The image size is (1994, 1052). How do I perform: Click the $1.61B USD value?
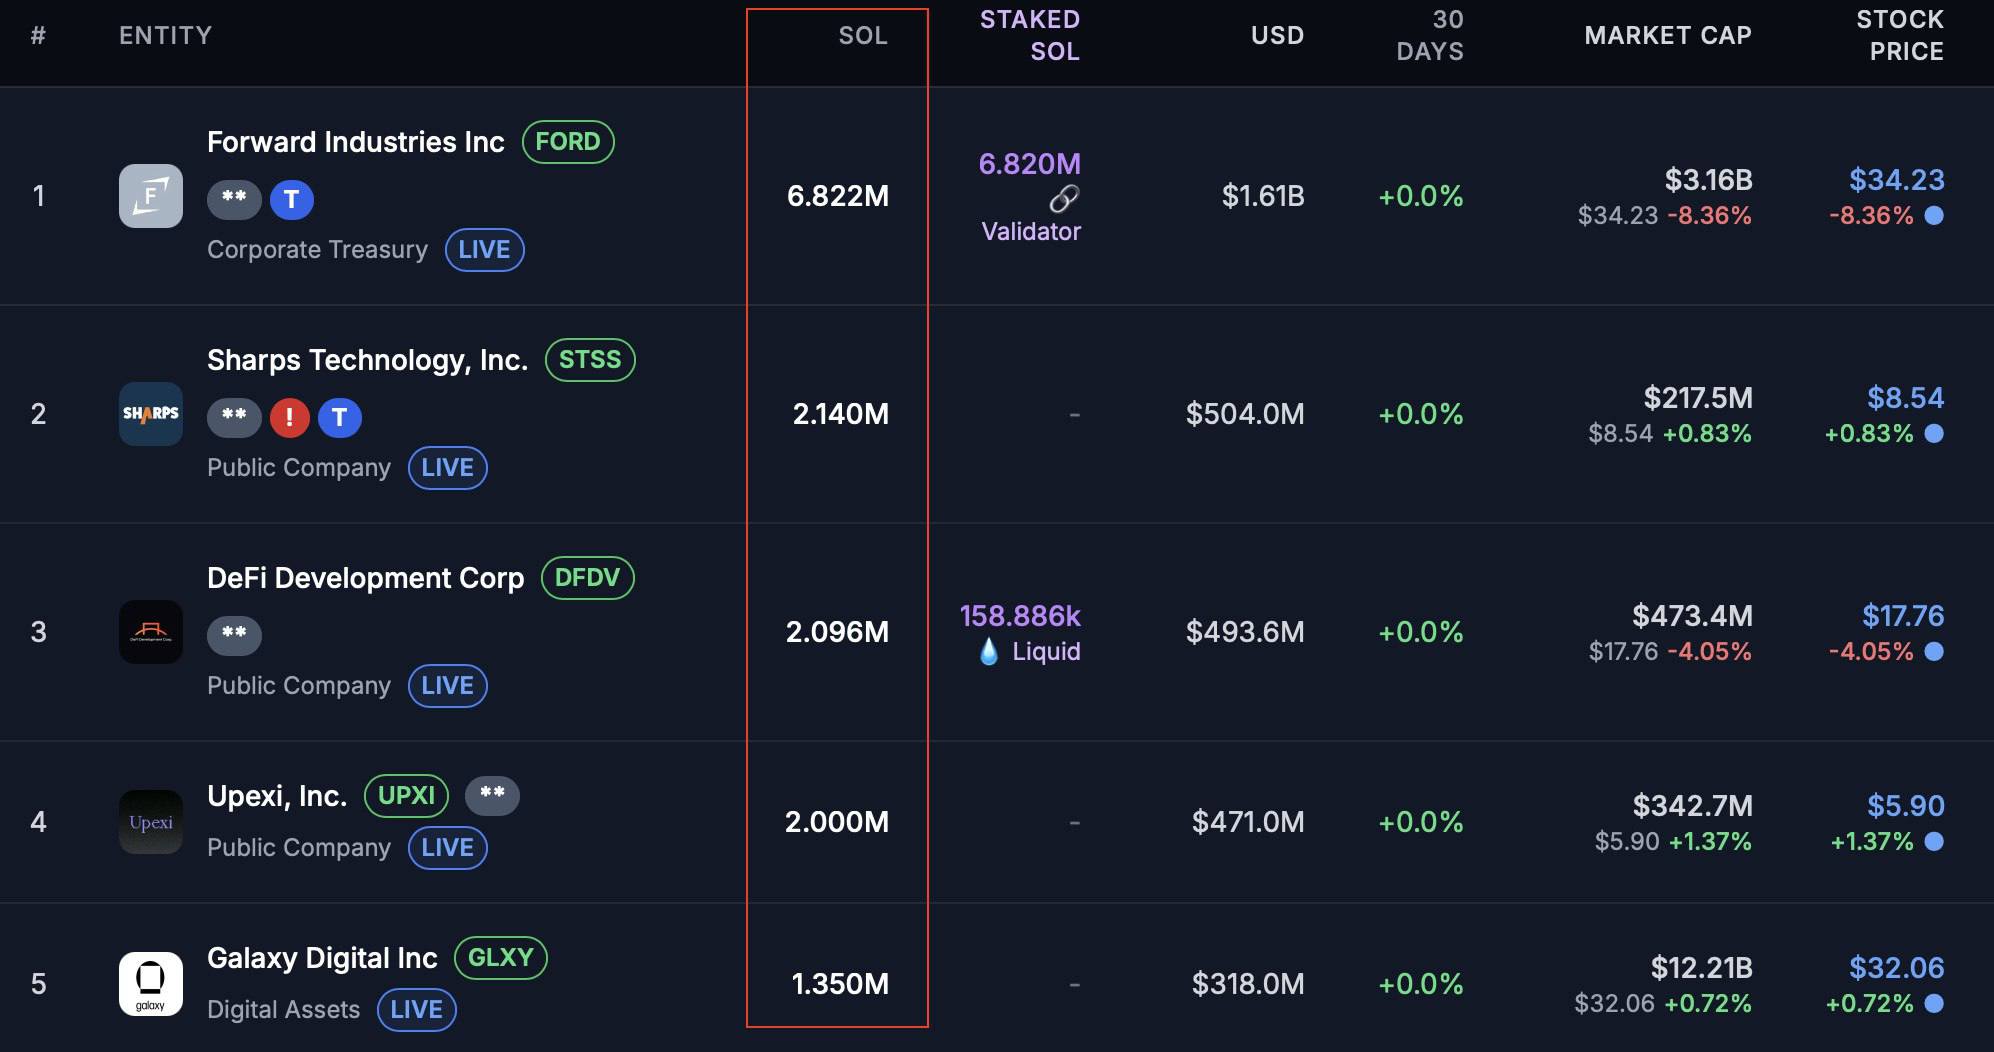[x=1263, y=196]
